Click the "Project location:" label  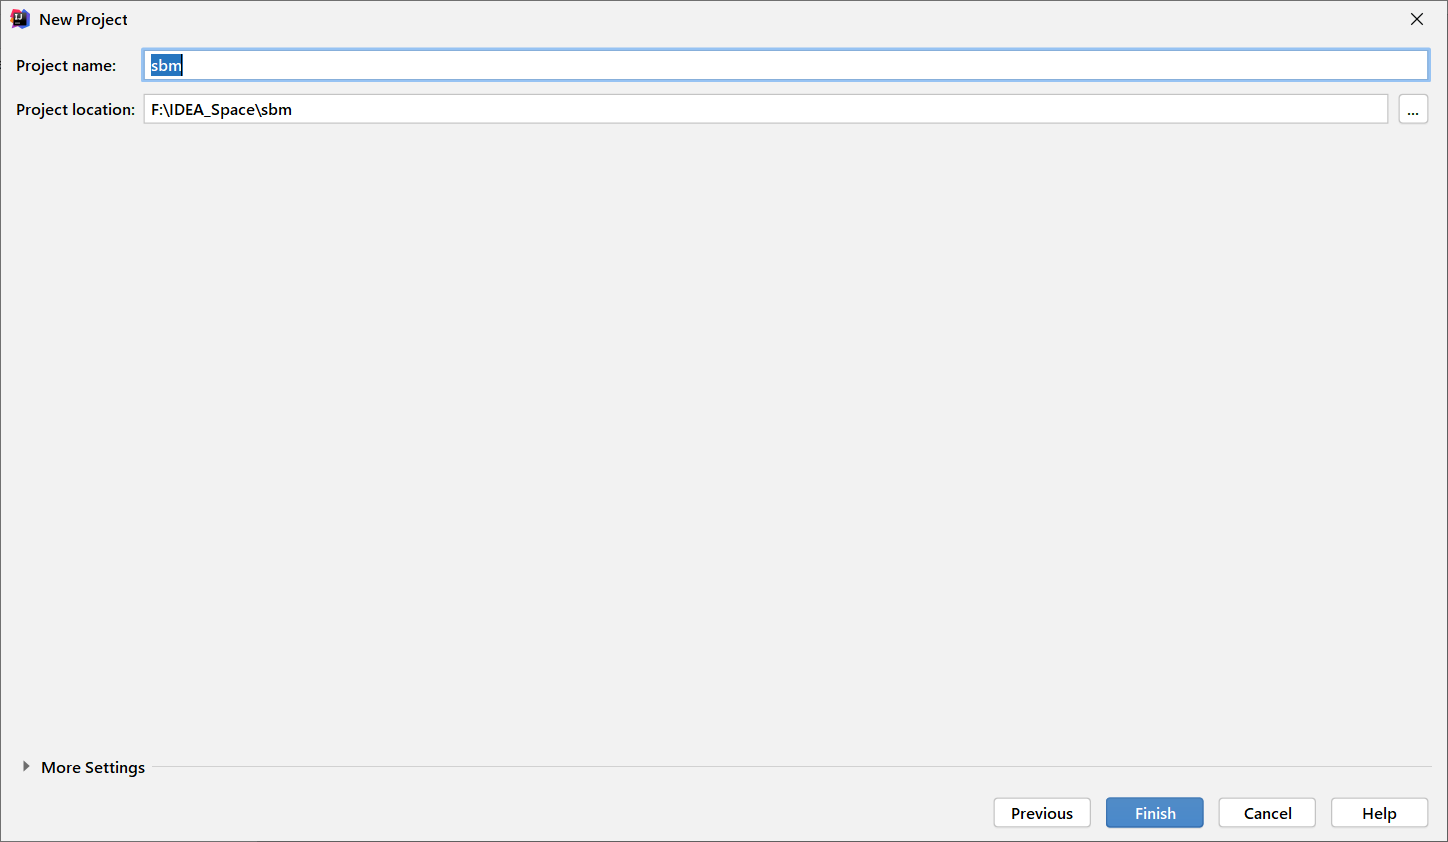pos(75,110)
